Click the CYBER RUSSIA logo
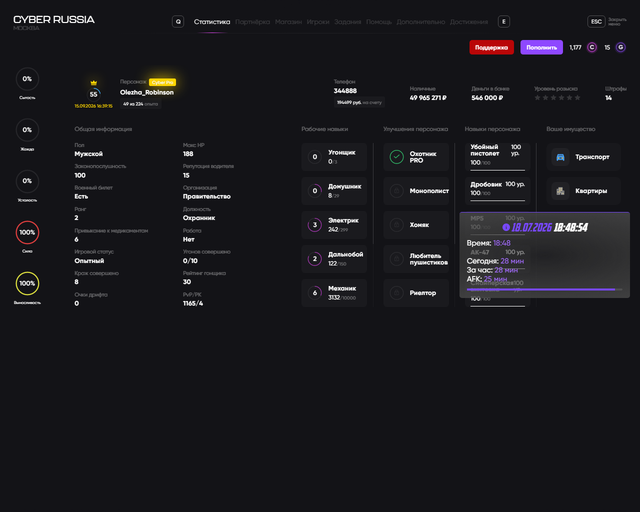Viewport: 640px width, 512px height. [x=54, y=20]
